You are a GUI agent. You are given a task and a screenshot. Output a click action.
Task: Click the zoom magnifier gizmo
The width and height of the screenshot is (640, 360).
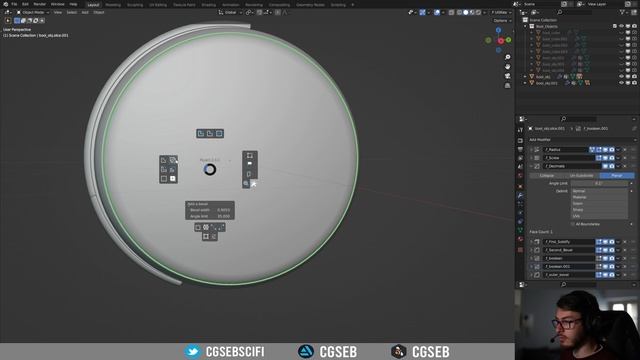point(507,57)
